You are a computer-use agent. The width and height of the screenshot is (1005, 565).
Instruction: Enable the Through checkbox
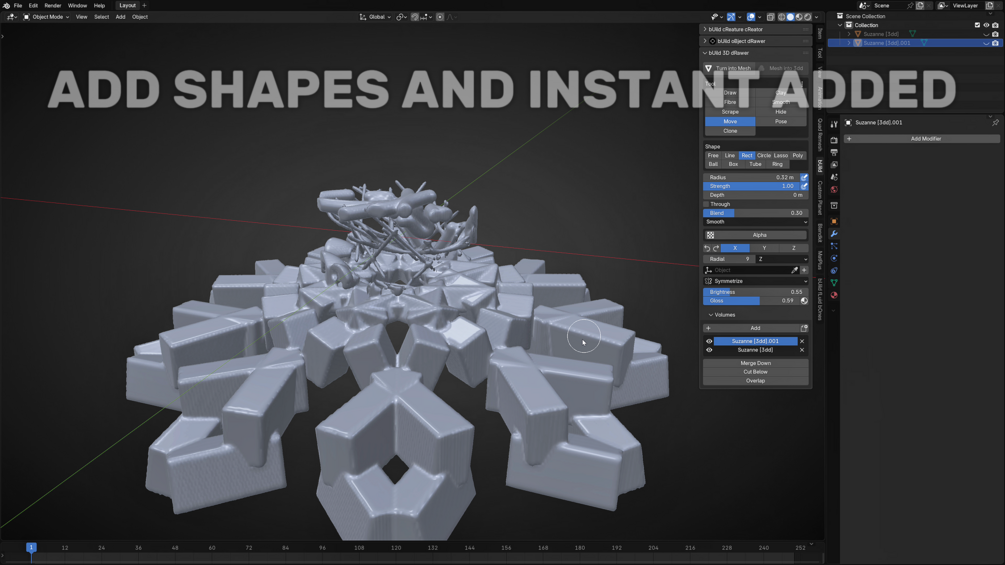pos(706,204)
